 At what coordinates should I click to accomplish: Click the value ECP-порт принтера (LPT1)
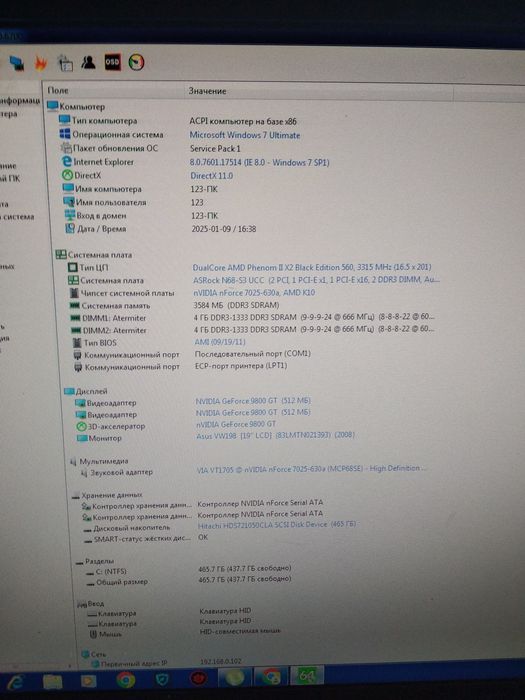[x=241, y=366]
